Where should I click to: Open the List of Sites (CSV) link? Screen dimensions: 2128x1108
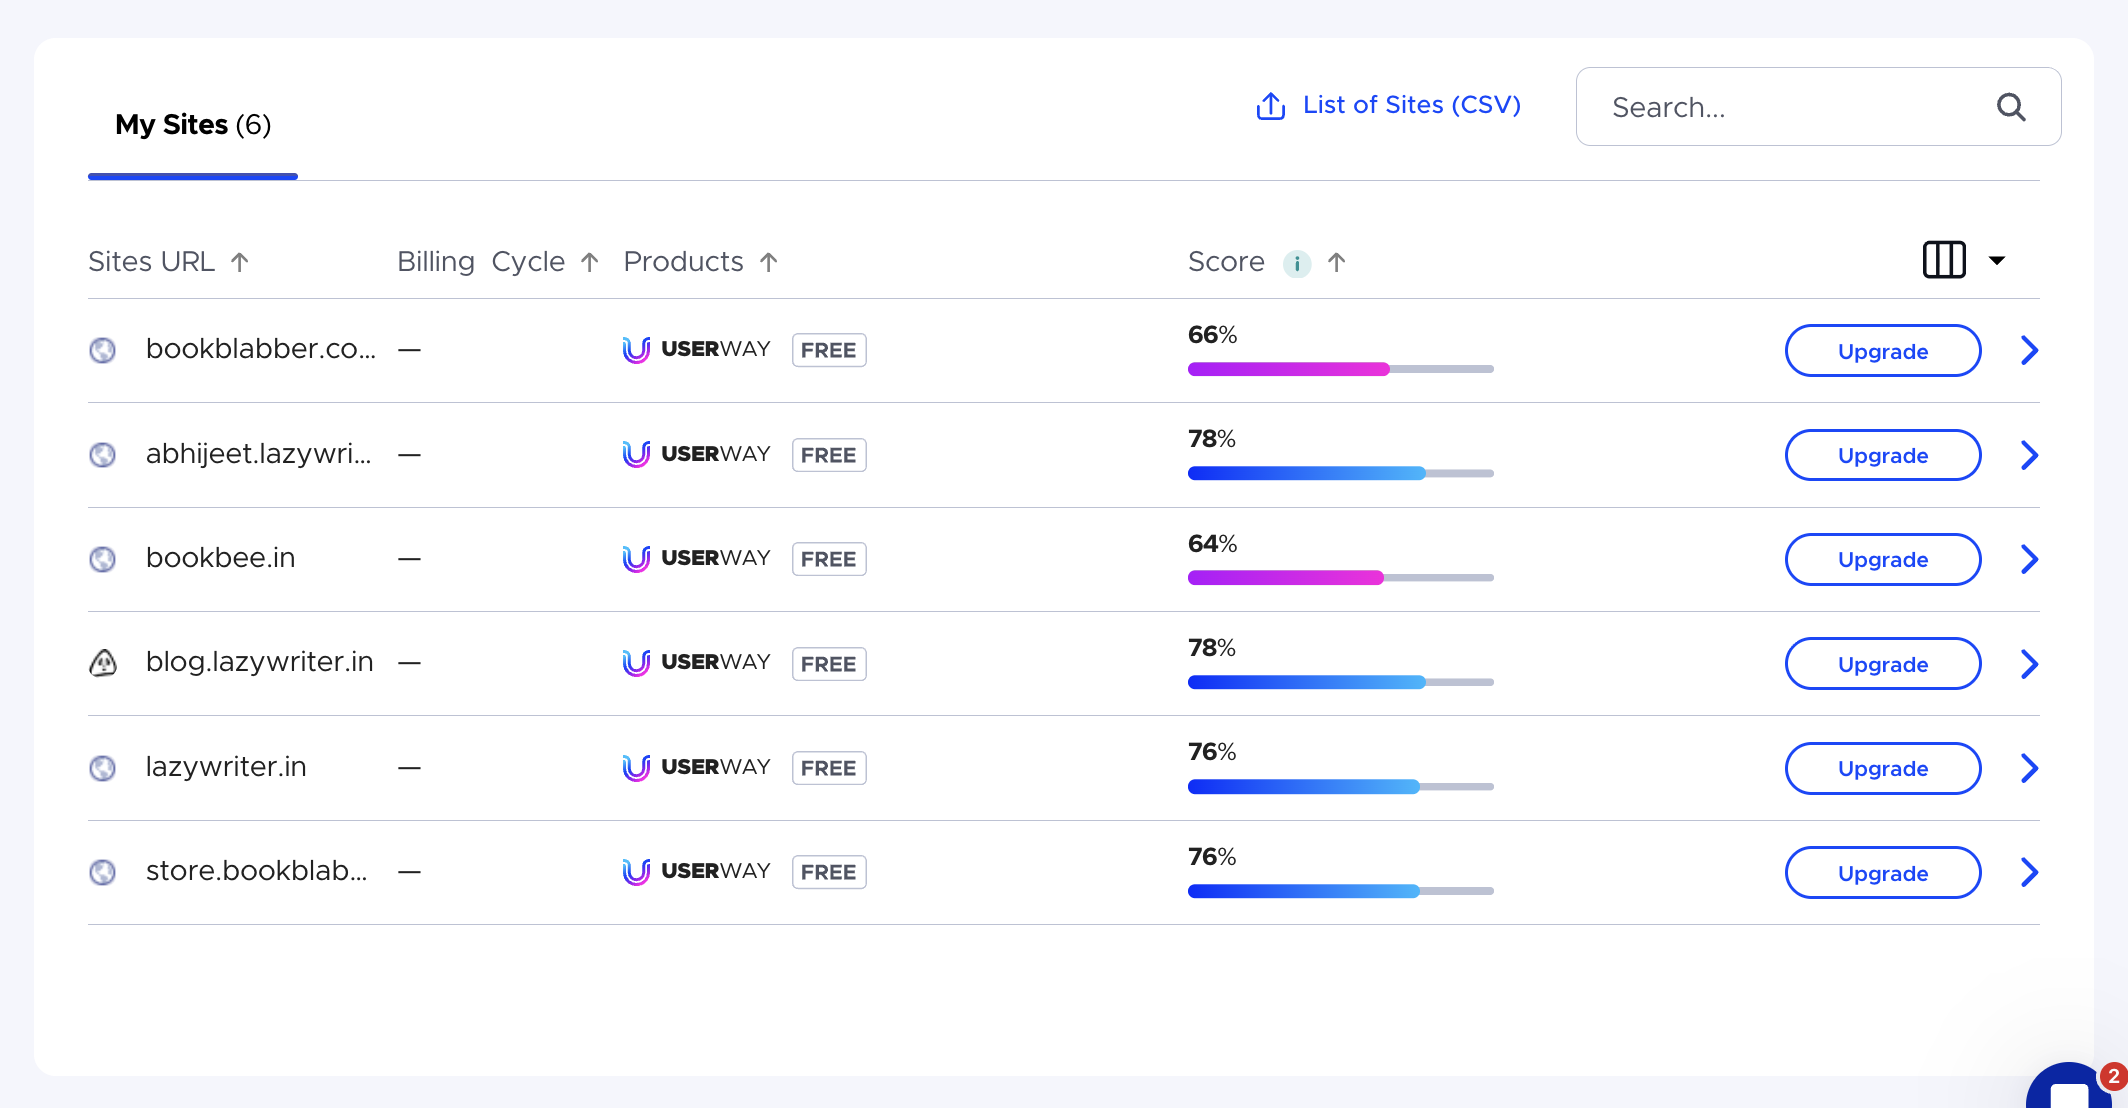1411,105
